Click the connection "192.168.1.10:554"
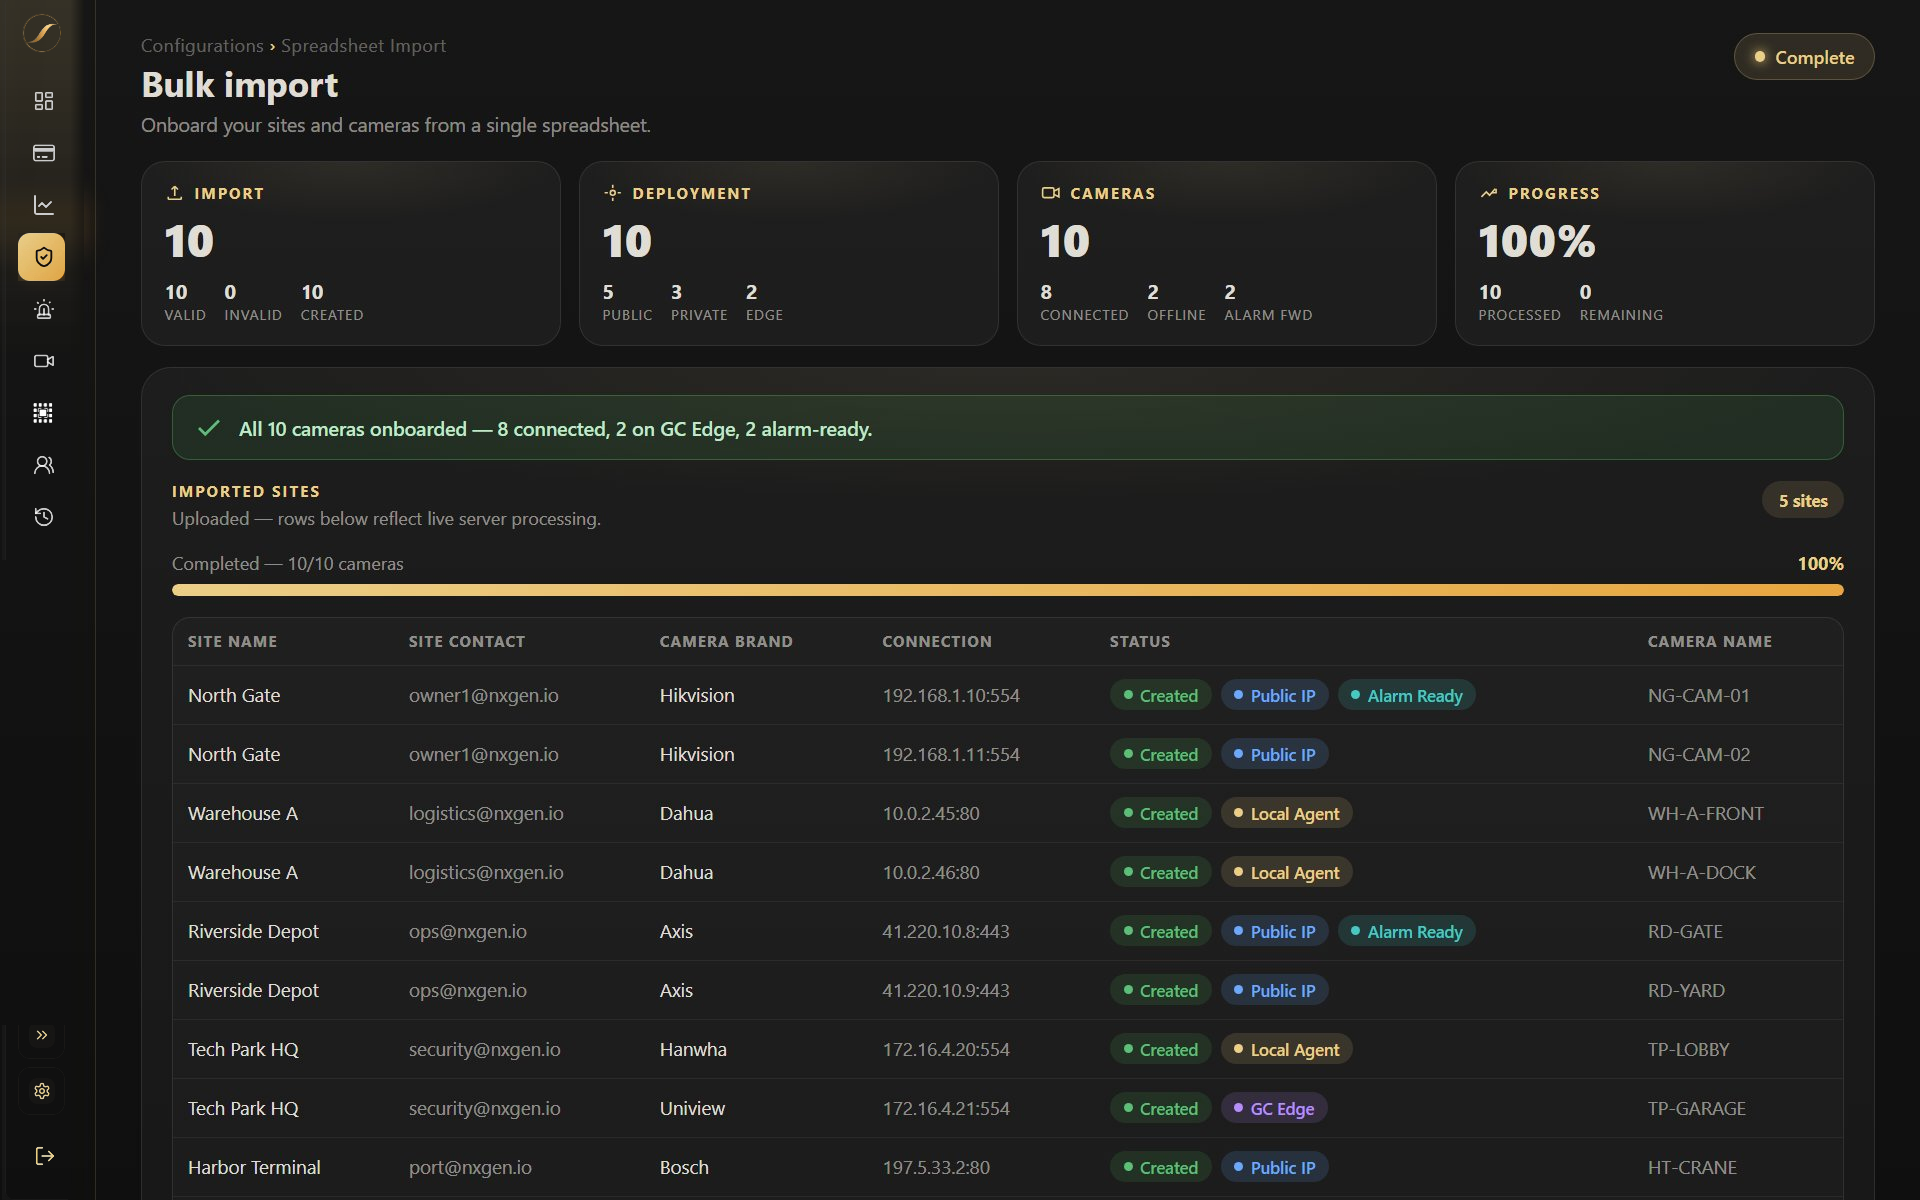This screenshot has width=1920, height=1200. point(951,695)
